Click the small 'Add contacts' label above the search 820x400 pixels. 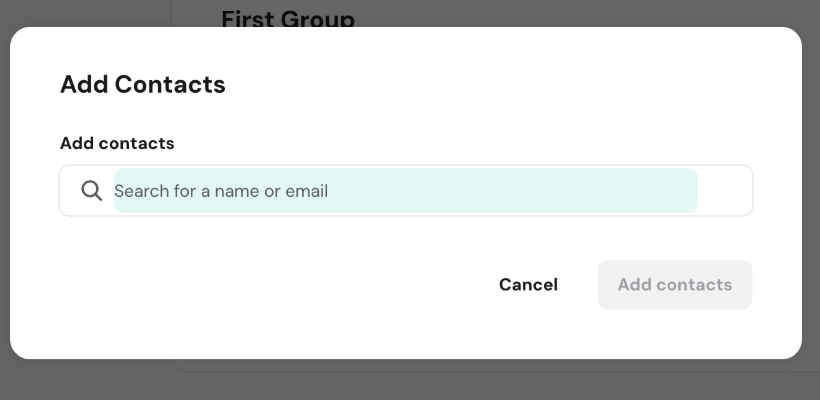(117, 143)
